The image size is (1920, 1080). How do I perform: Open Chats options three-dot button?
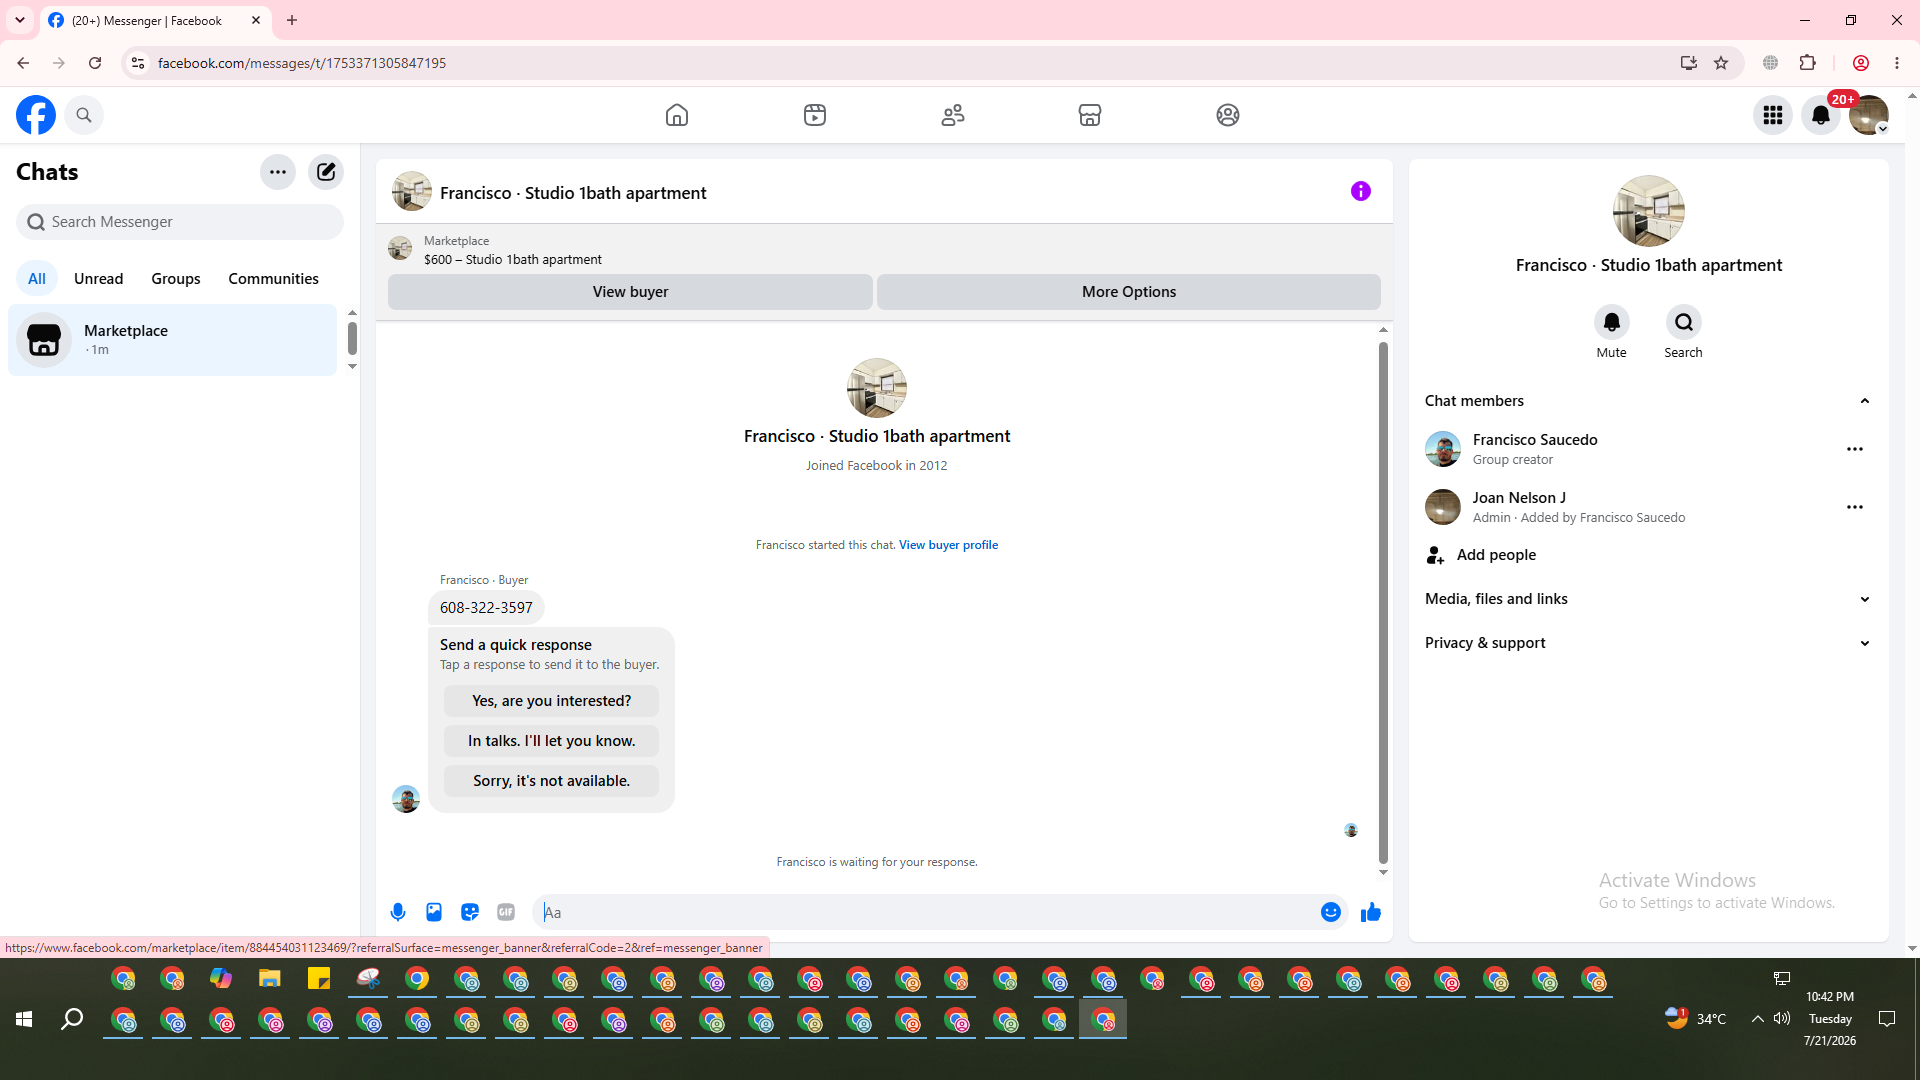coord(278,172)
